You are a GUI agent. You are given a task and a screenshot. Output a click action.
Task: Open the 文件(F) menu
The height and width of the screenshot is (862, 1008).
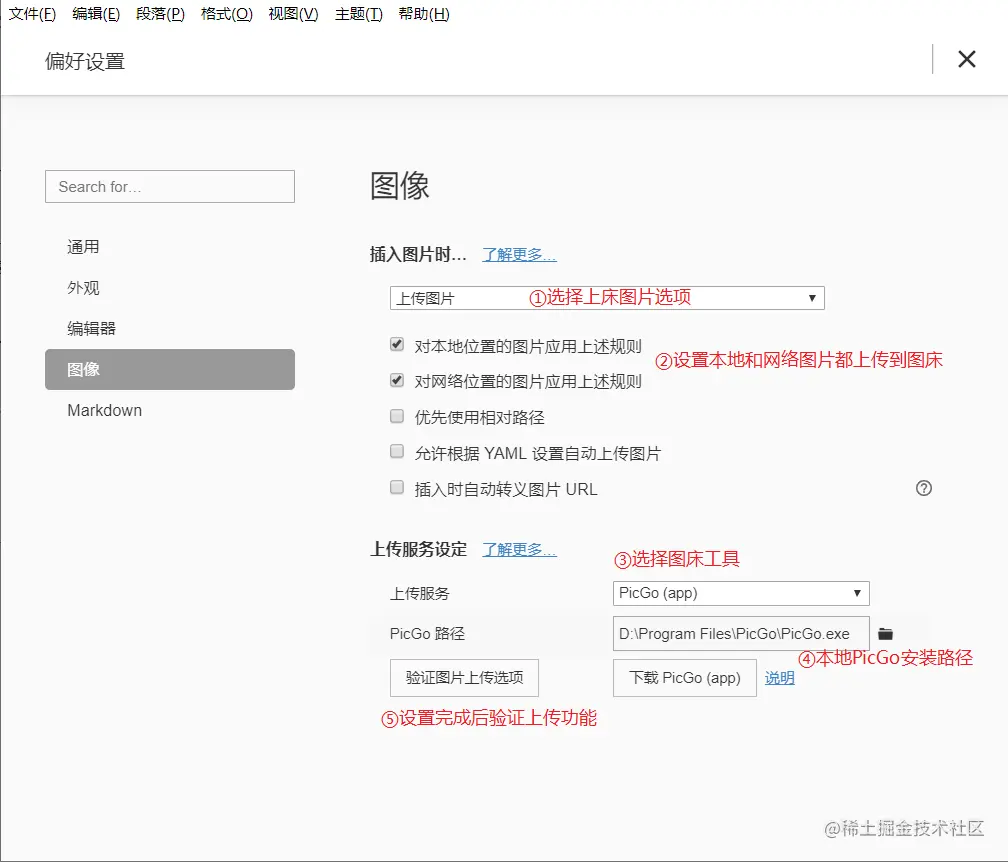pyautogui.click(x=32, y=14)
